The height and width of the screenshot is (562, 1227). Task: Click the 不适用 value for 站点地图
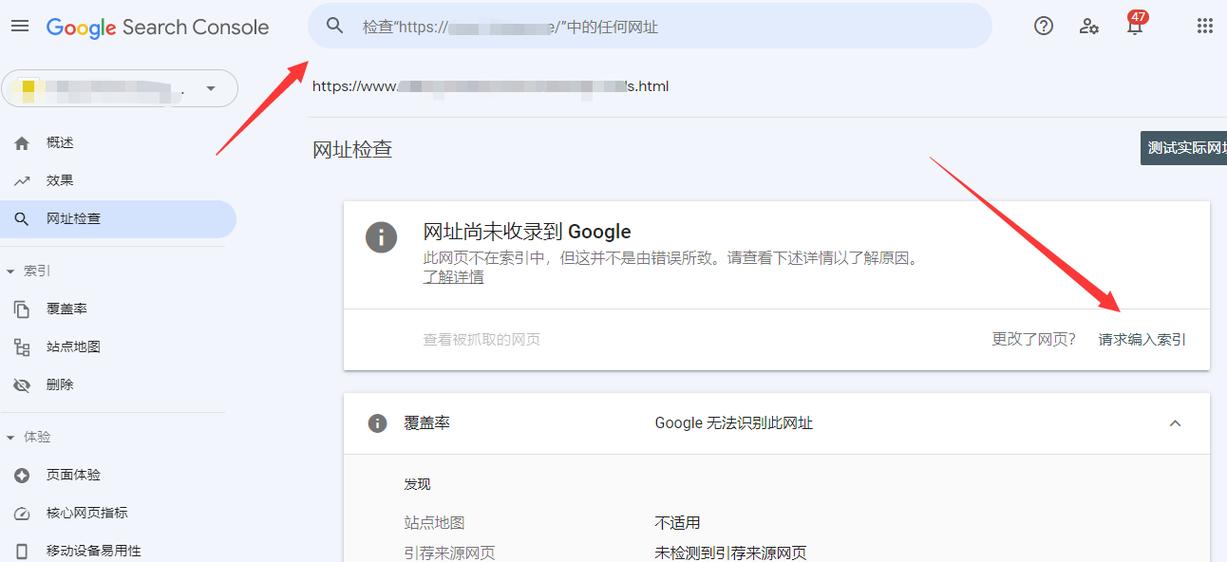[x=678, y=523]
